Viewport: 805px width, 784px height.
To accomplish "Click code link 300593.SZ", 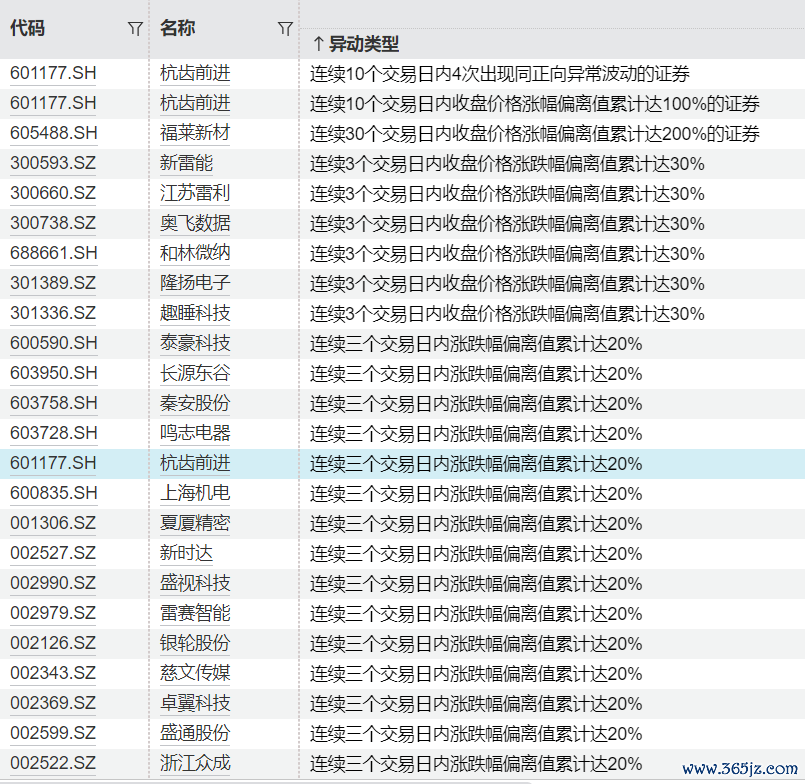I will (x=53, y=163).
